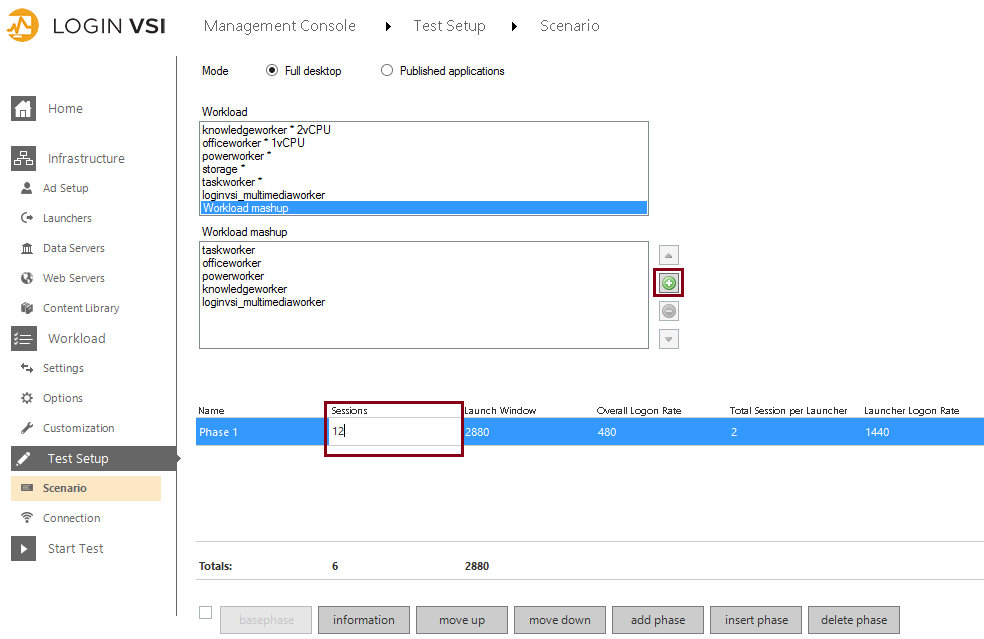
Task: Select highlighted 'Workload mashup' list entry
Action: click(424, 208)
